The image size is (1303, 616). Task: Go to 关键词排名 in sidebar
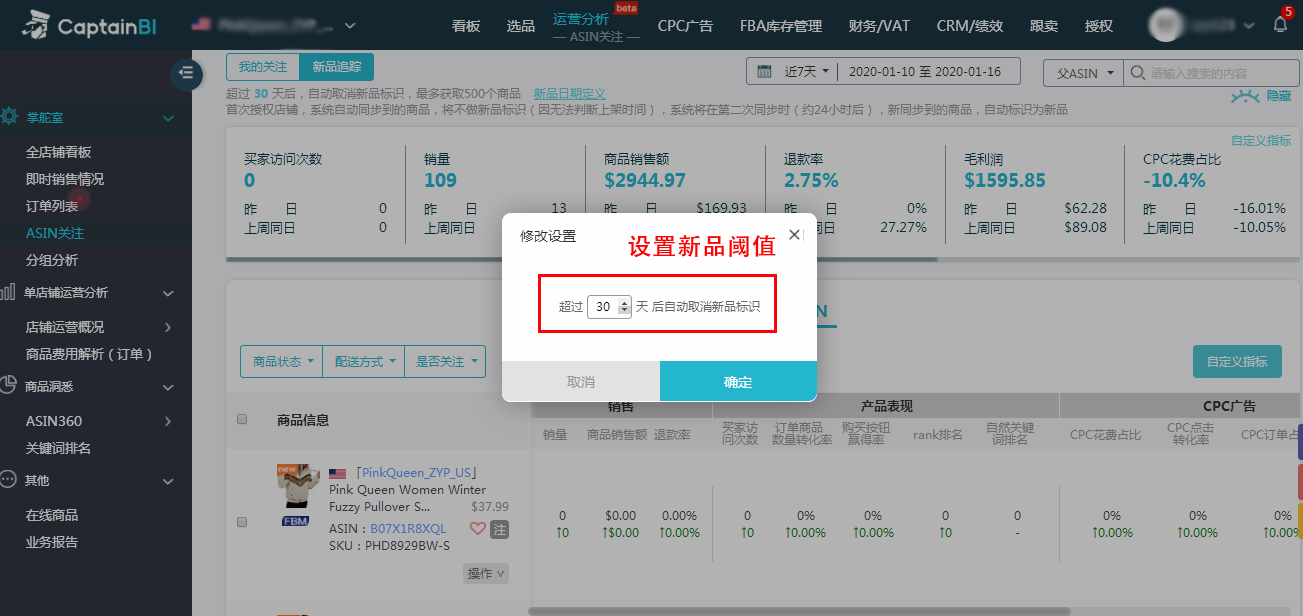(59, 448)
